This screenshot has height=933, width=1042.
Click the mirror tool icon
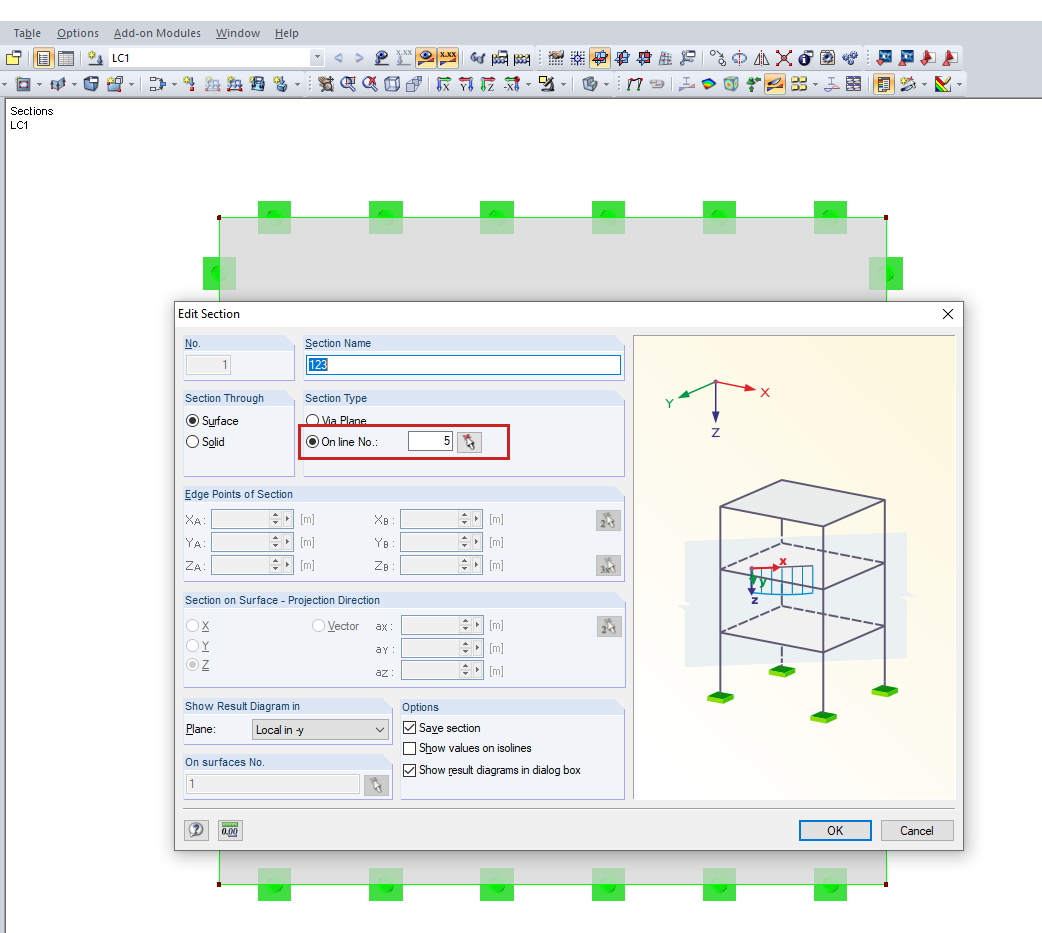[x=762, y=58]
